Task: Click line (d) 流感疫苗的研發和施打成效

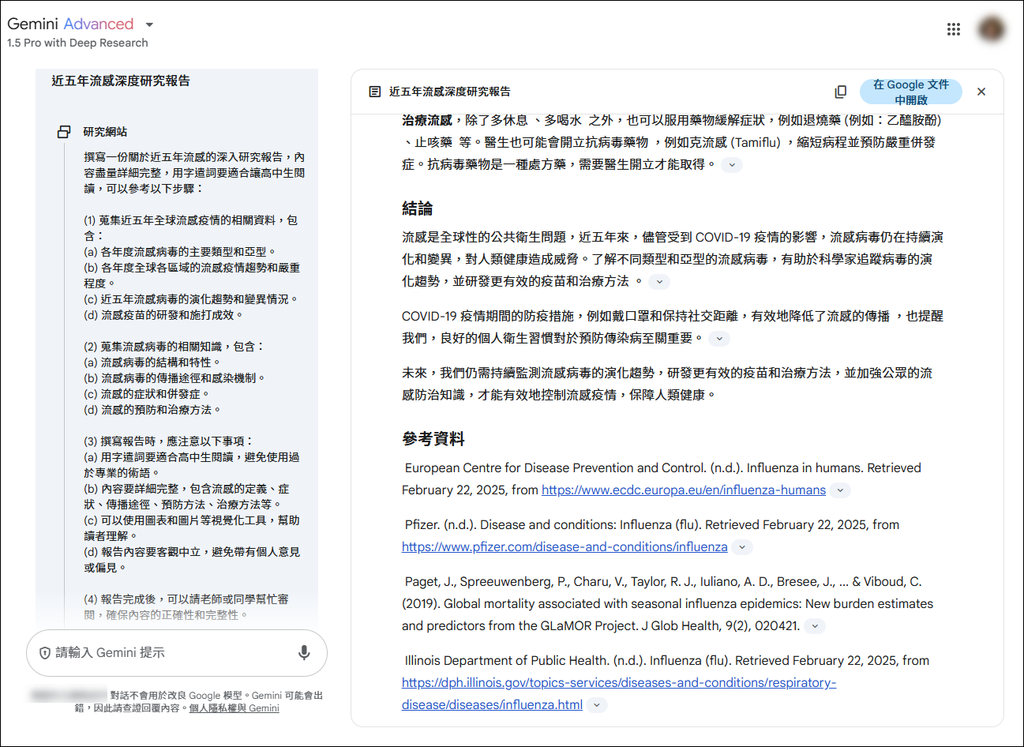Action: pyautogui.click(x=164, y=315)
